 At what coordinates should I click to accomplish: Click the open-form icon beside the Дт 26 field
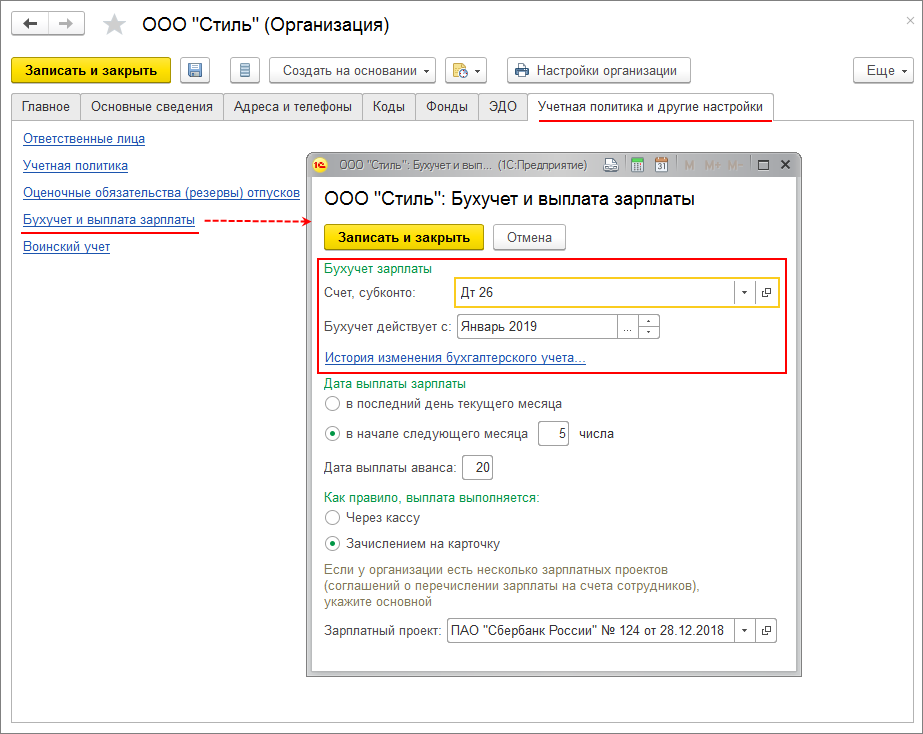(767, 293)
